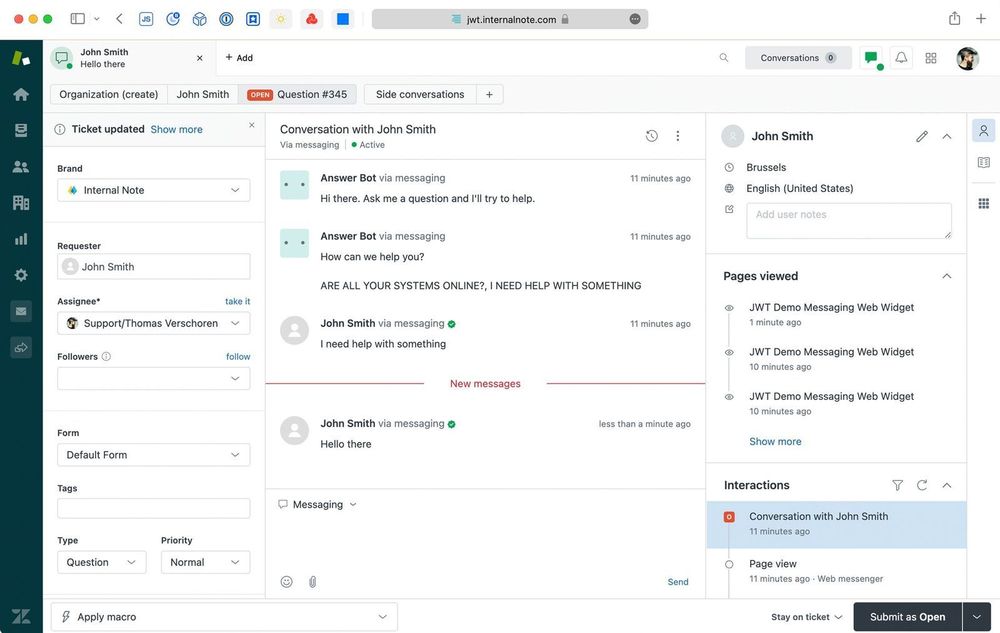The width and height of the screenshot is (1000, 633).
Task: Switch to the Side conversations tab
Action: pyautogui.click(x=419, y=94)
